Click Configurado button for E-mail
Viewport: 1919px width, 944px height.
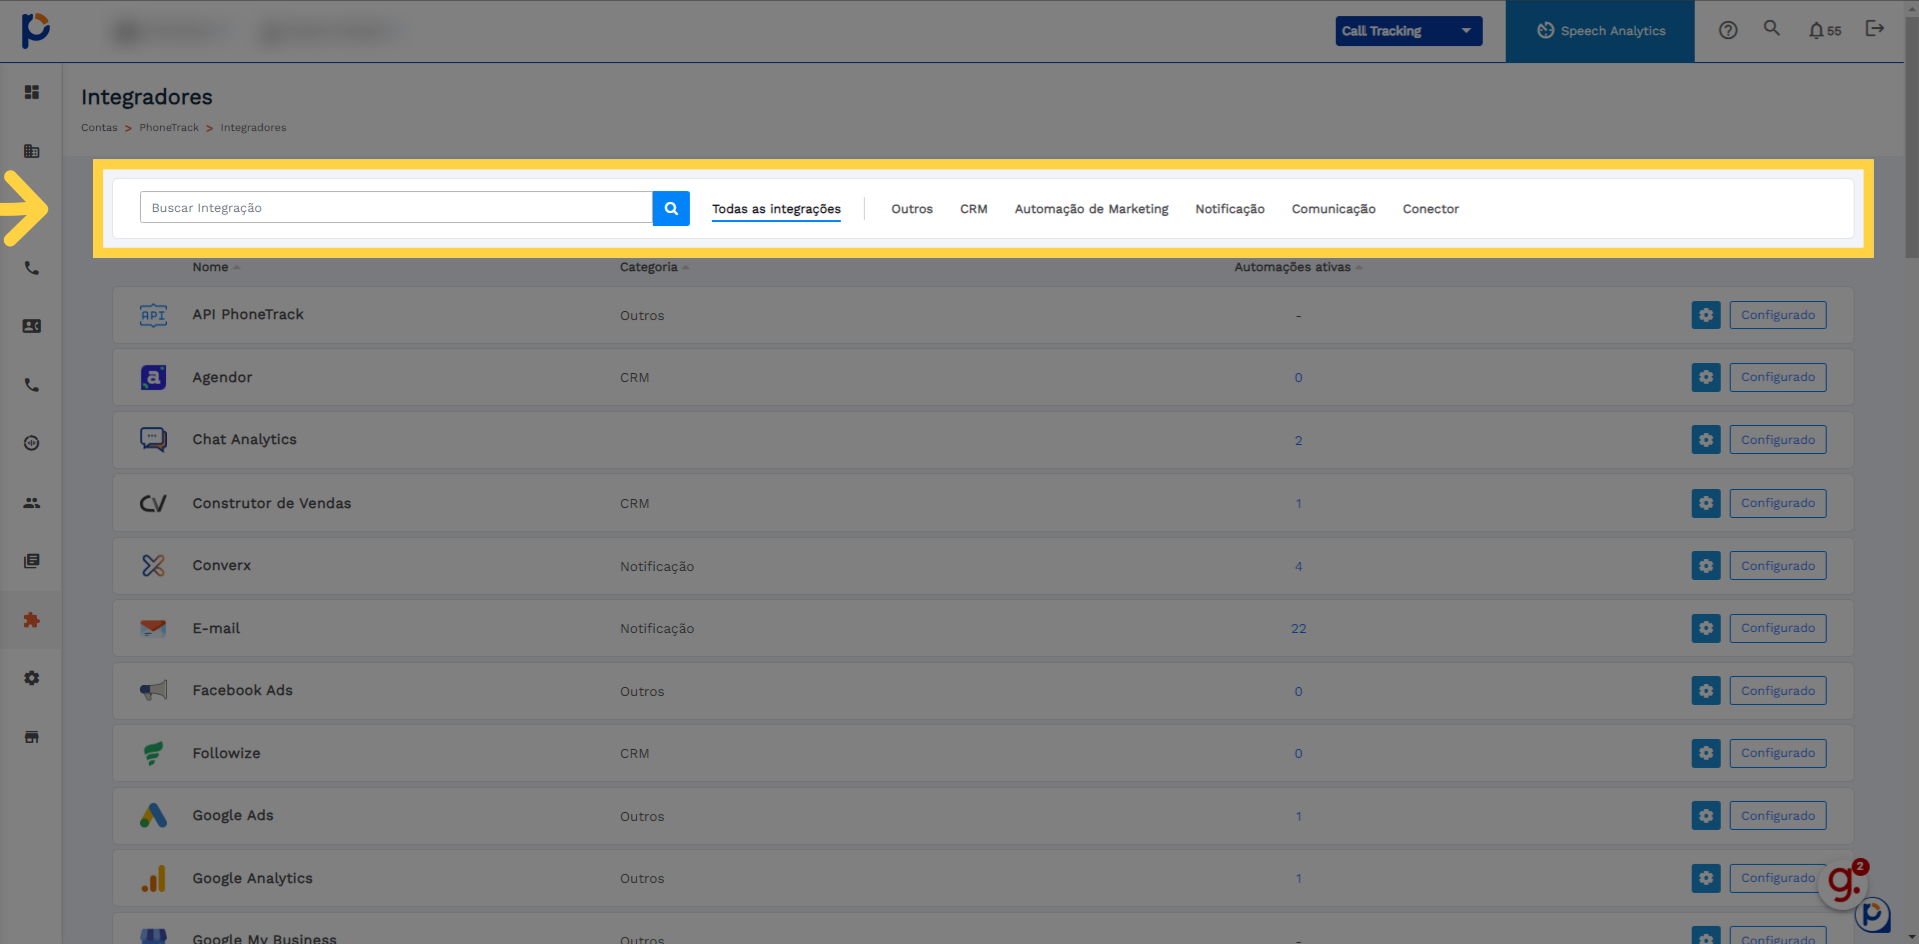point(1778,628)
